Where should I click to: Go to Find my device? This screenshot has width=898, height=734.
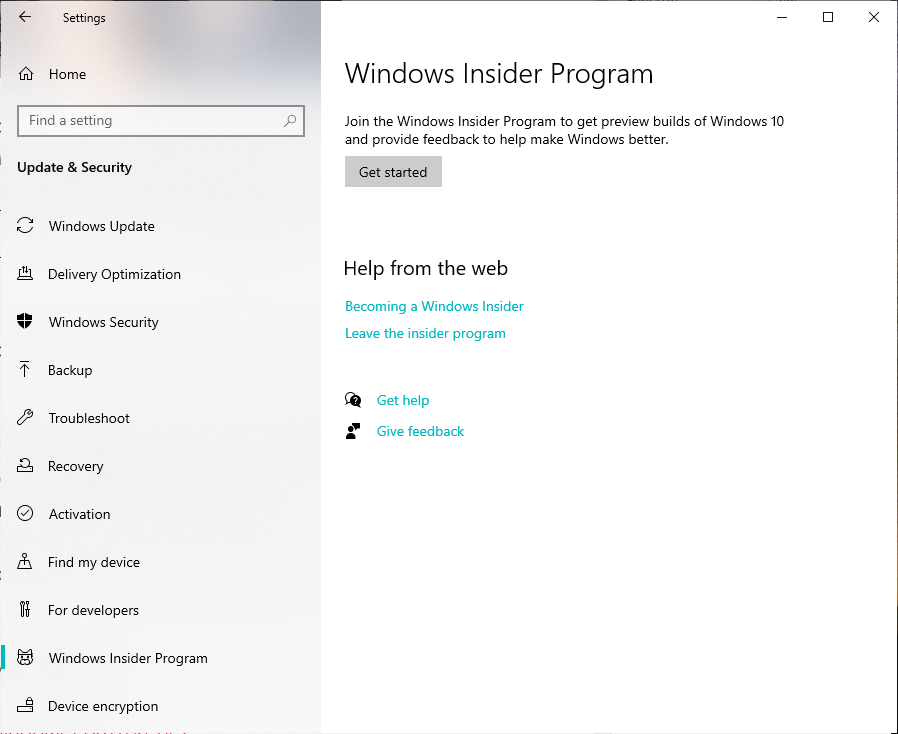pyautogui.click(x=93, y=562)
